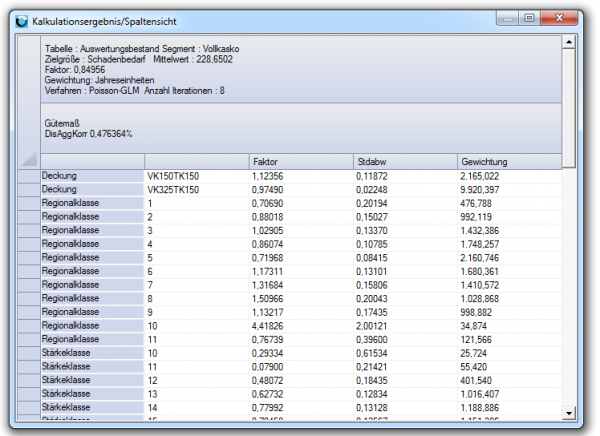
Task: Click Faktor value 0,97490
Action: click(x=267, y=190)
